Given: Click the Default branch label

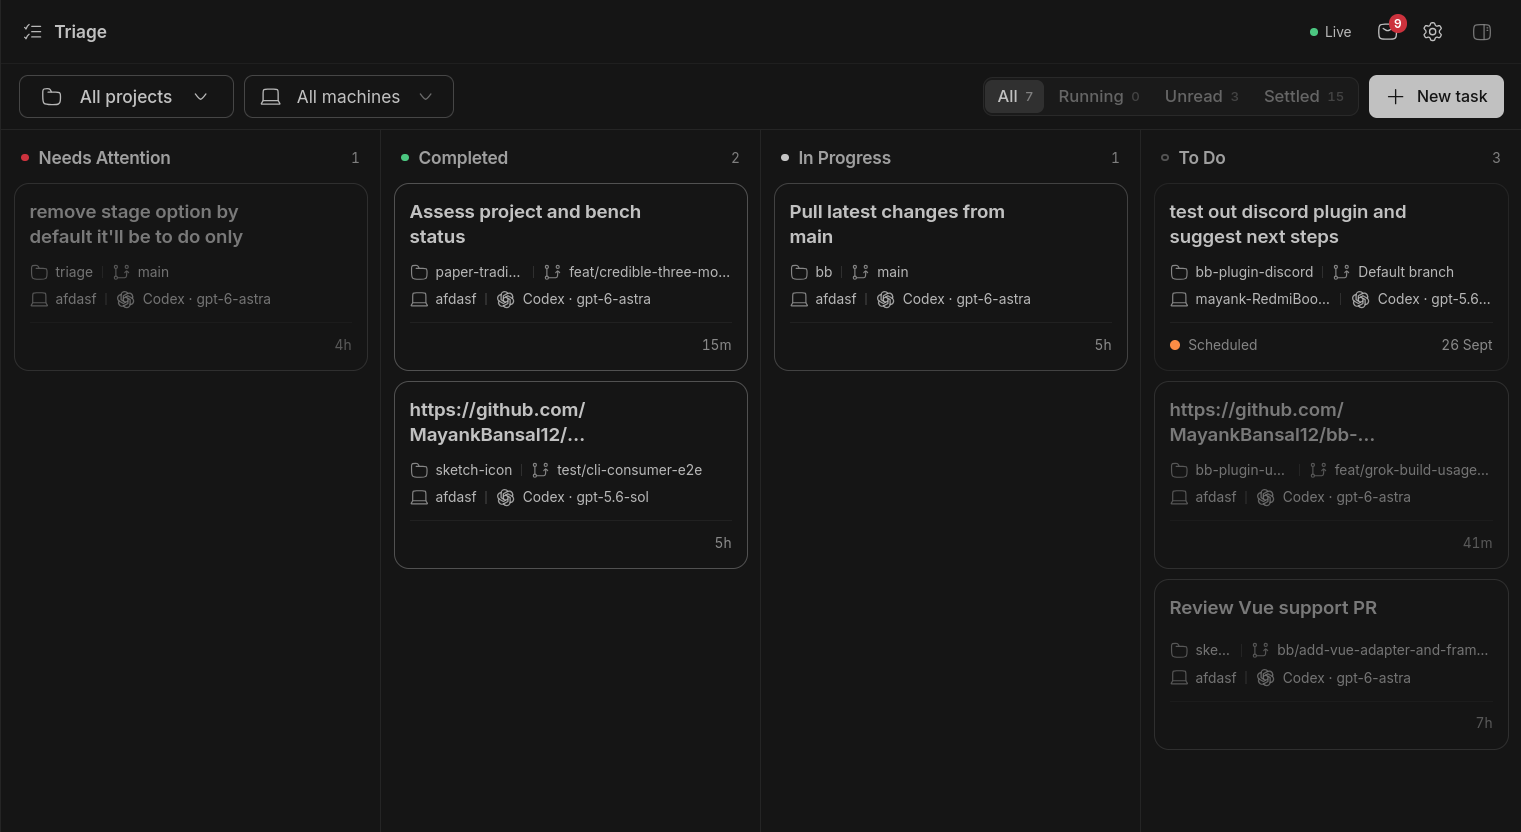Looking at the screenshot, I should coord(1406,272).
